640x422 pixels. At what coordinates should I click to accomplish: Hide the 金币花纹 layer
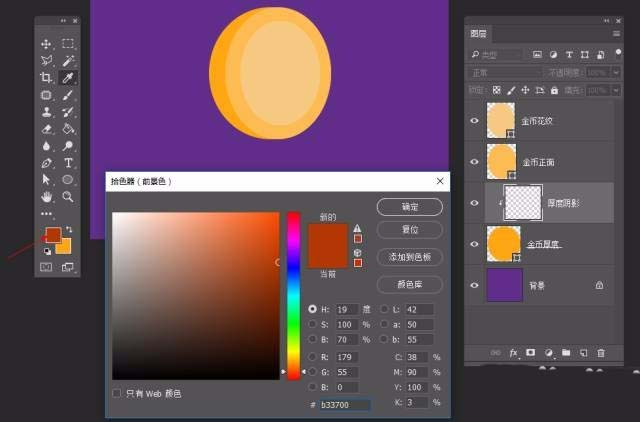[x=474, y=119]
